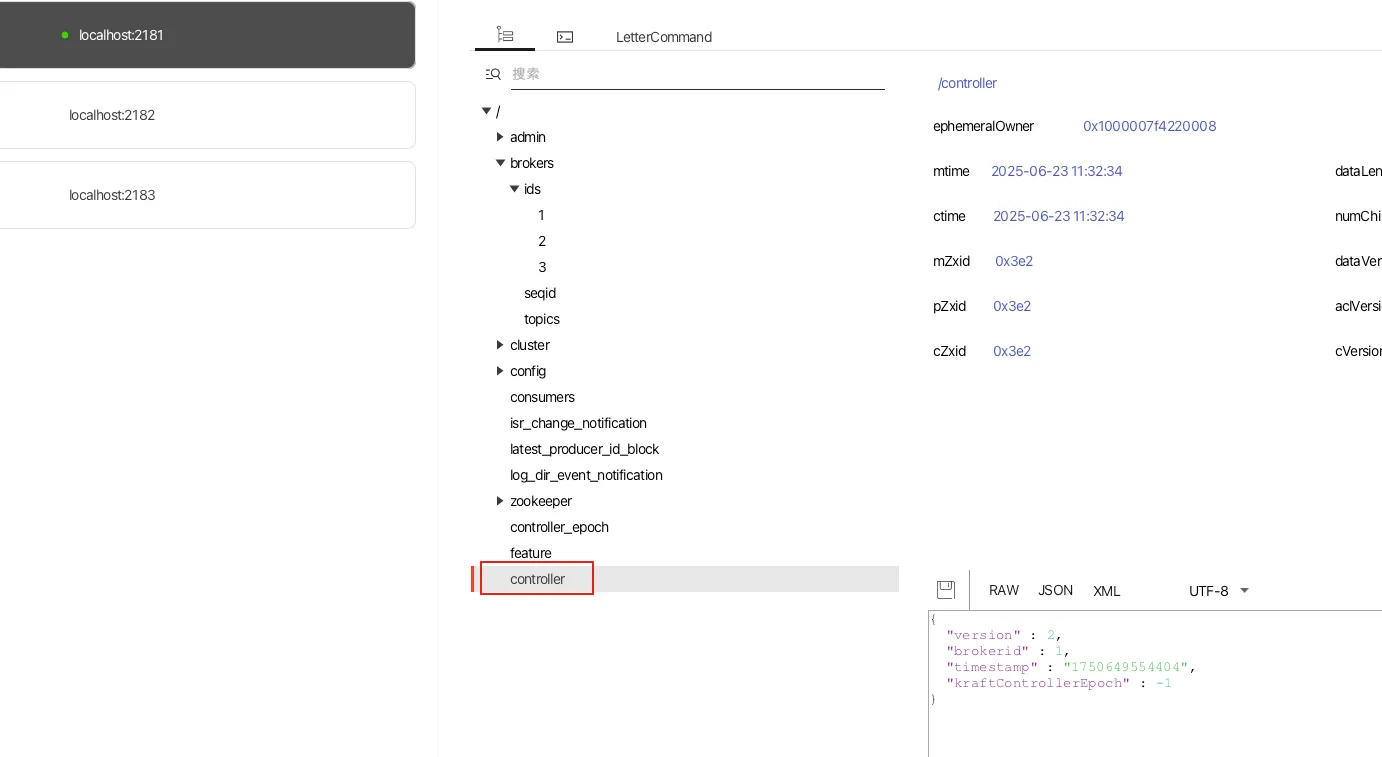The height and width of the screenshot is (757, 1382).
Task: Click the "brokerid" line in JSON data
Action: 1008,651
